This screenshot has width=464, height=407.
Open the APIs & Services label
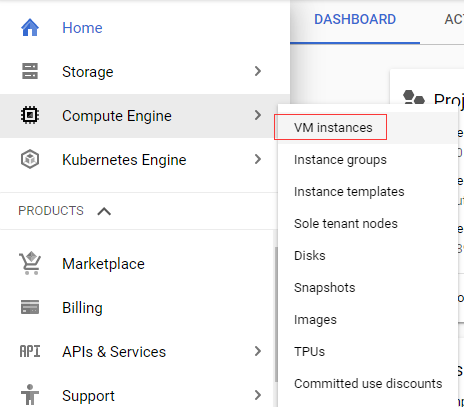[x=114, y=352]
